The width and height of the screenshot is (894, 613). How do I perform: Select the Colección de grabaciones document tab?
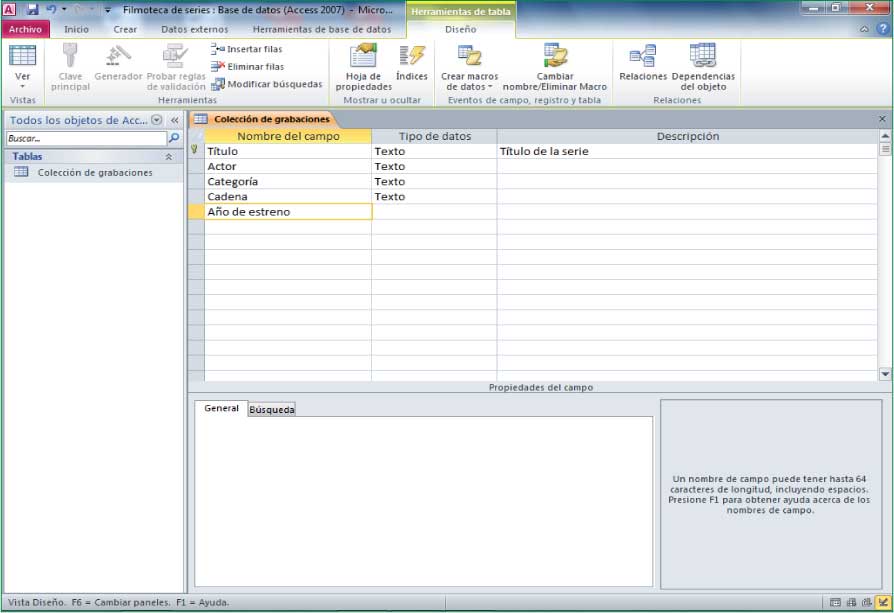click(264, 119)
